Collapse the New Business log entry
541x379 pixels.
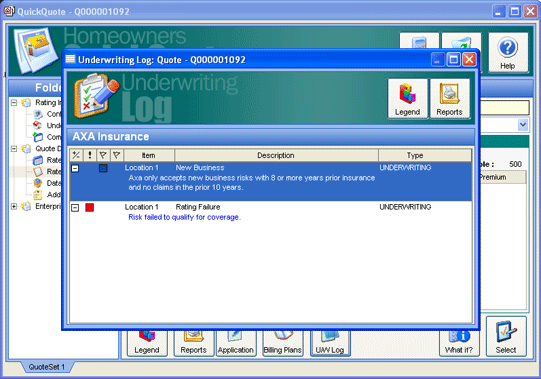point(75,168)
